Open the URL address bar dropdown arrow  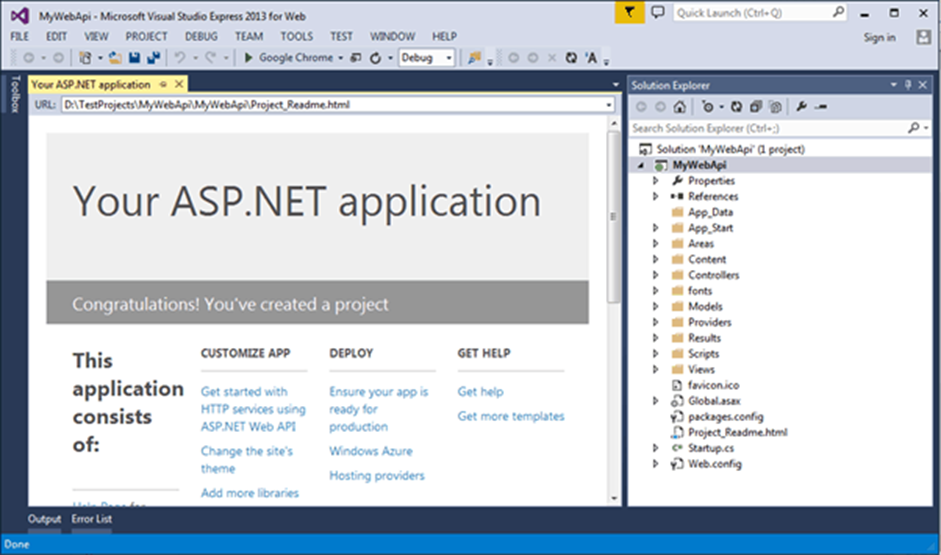coord(609,105)
